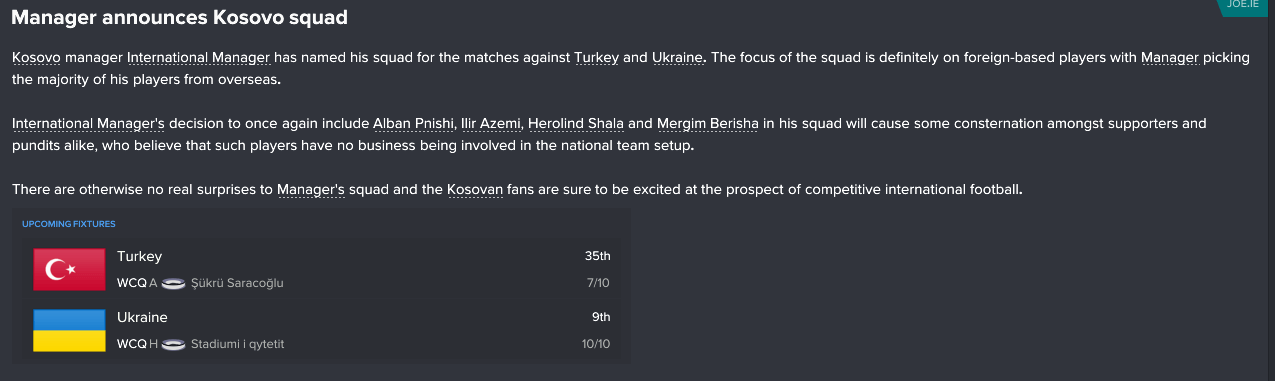Click the Stadiumi i qytetit stadium name
This screenshot has width=1275, height=381.
point(244,344)
